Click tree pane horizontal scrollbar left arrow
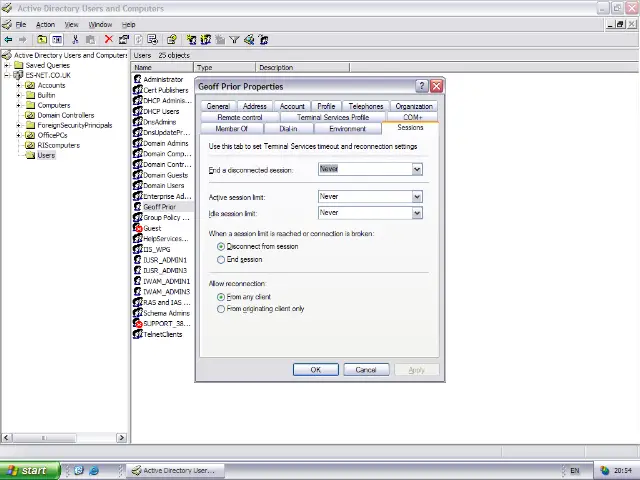The height and width of the screenshot is (480, 640). click(x=6, y=438)
